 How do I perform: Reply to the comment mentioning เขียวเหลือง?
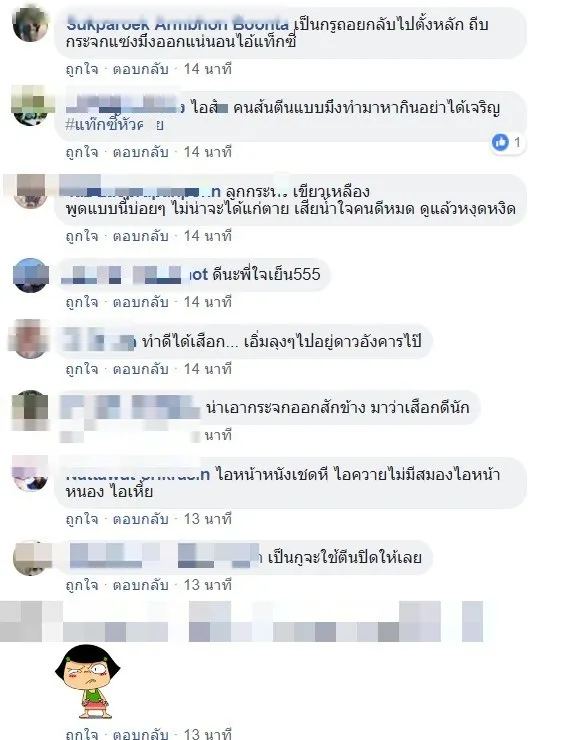(140, 236)
